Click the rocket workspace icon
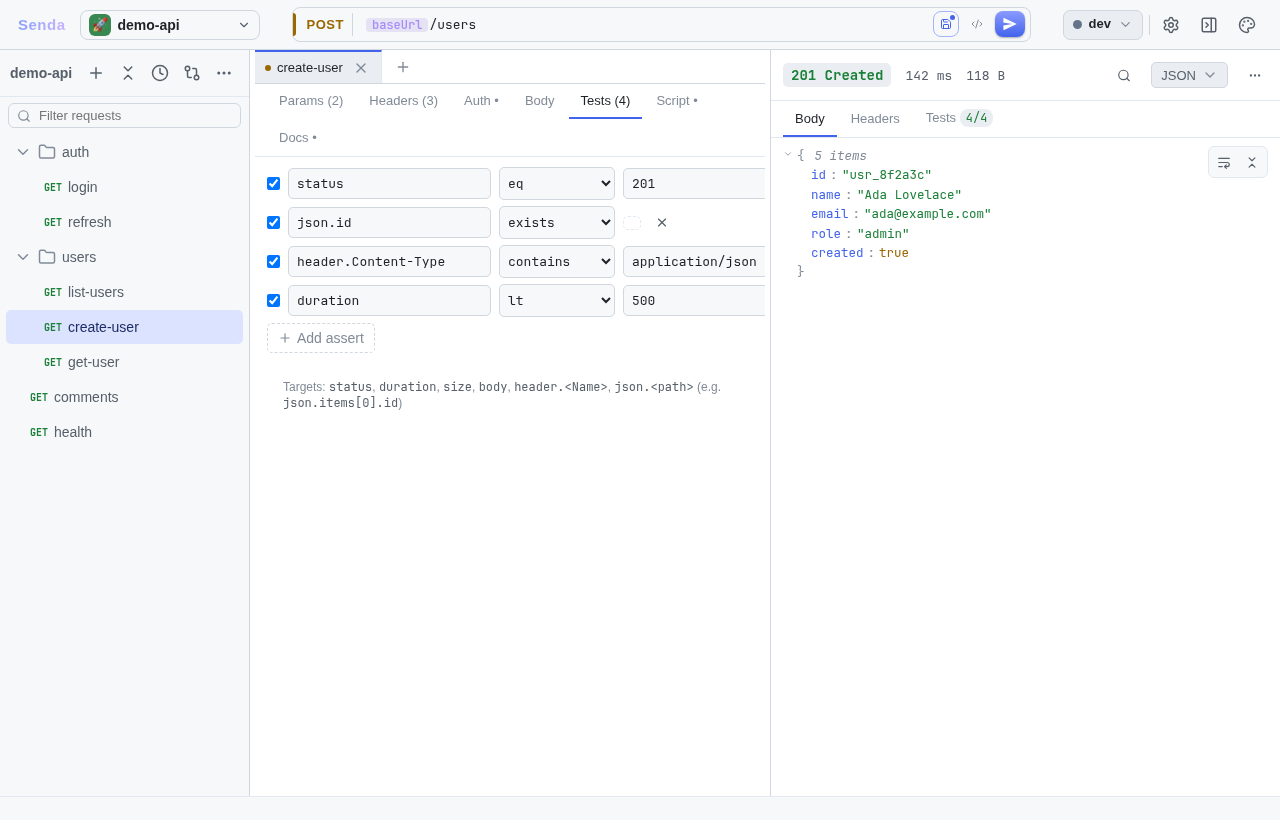The height and width of the screenshot is (820, 1280). 100,25
